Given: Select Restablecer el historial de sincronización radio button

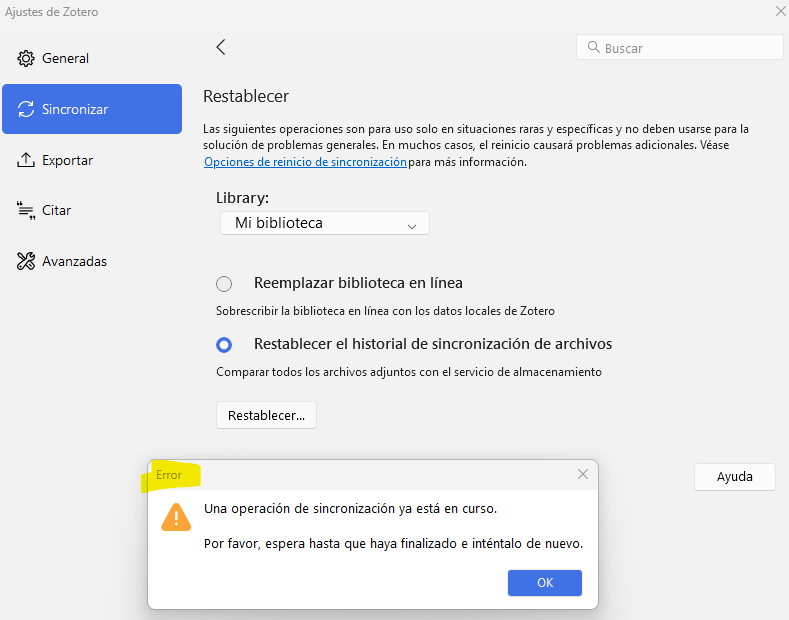Looking at the screenshot, I should pyautogui.click(x=224, y=345).
